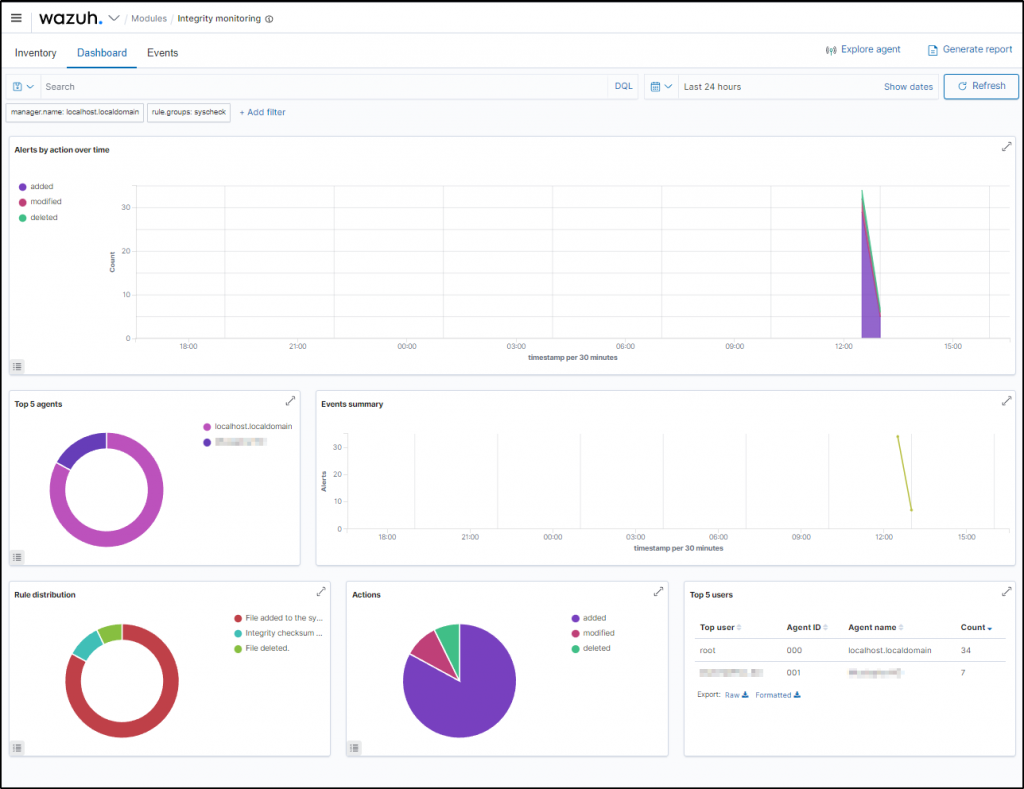Sort by Agent ID column
The width and height of the screenshot is (1024, 789).
click(807, 628)
